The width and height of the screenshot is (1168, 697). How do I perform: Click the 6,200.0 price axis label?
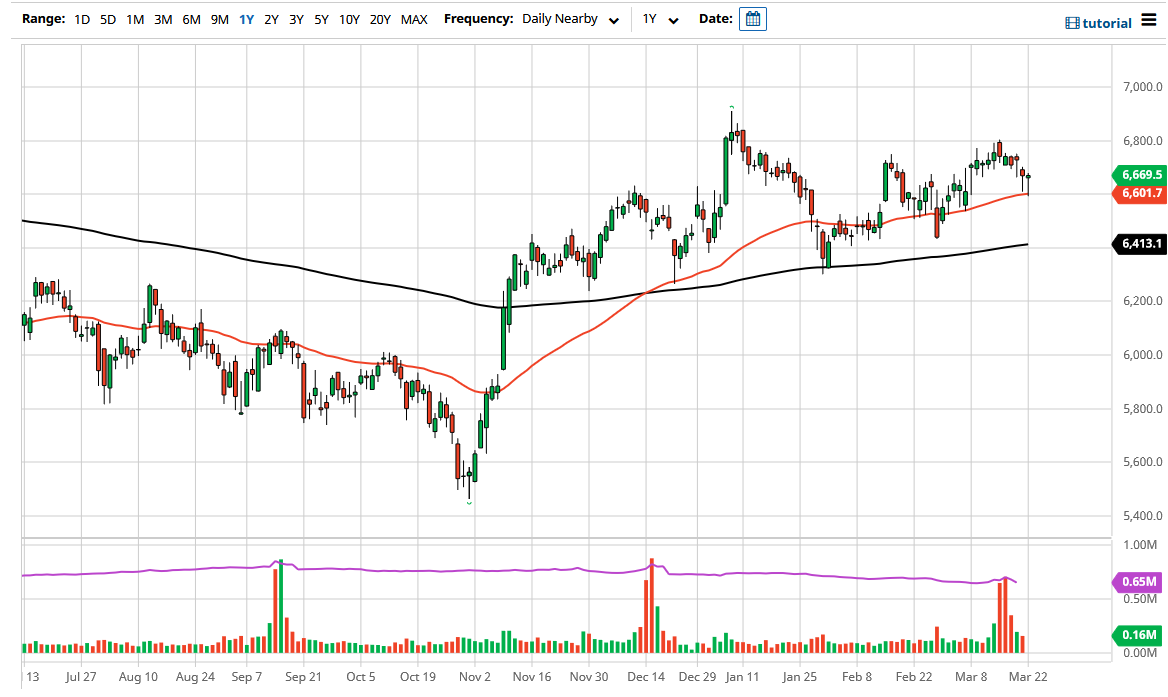(1143, 301)
